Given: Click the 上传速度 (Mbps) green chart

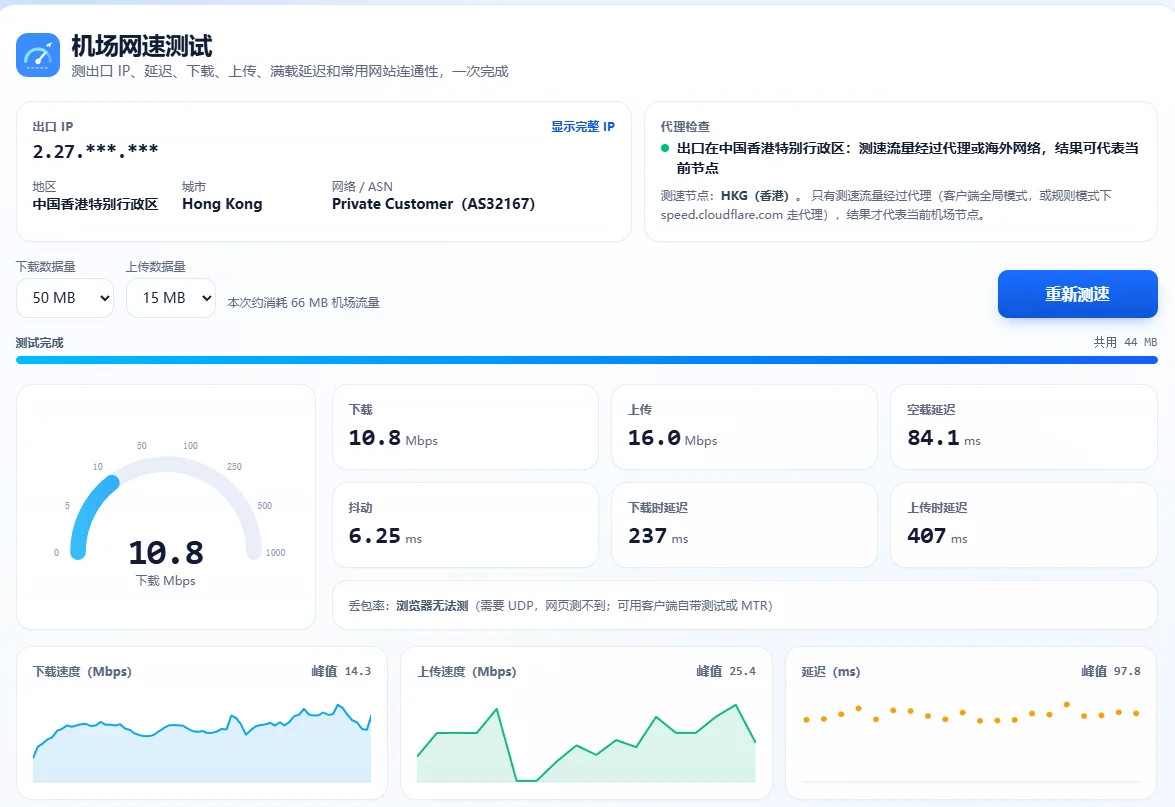Looking at the screenshot, I should click(x=586, y=743).
